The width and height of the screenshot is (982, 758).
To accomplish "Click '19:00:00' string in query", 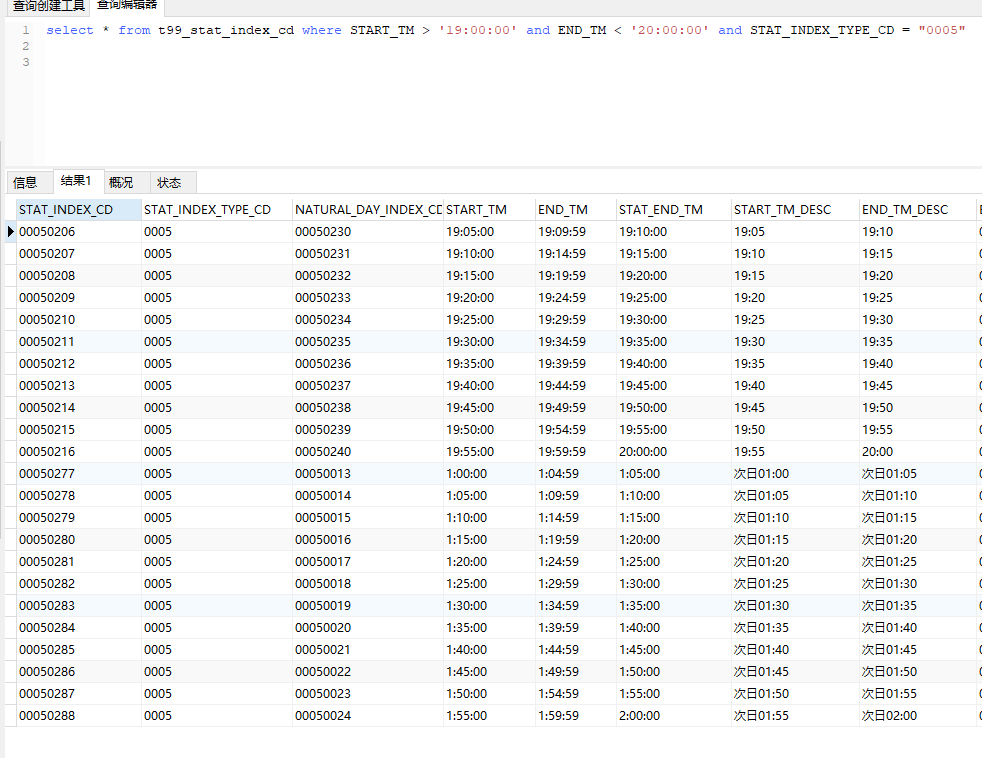I will 478,30.
